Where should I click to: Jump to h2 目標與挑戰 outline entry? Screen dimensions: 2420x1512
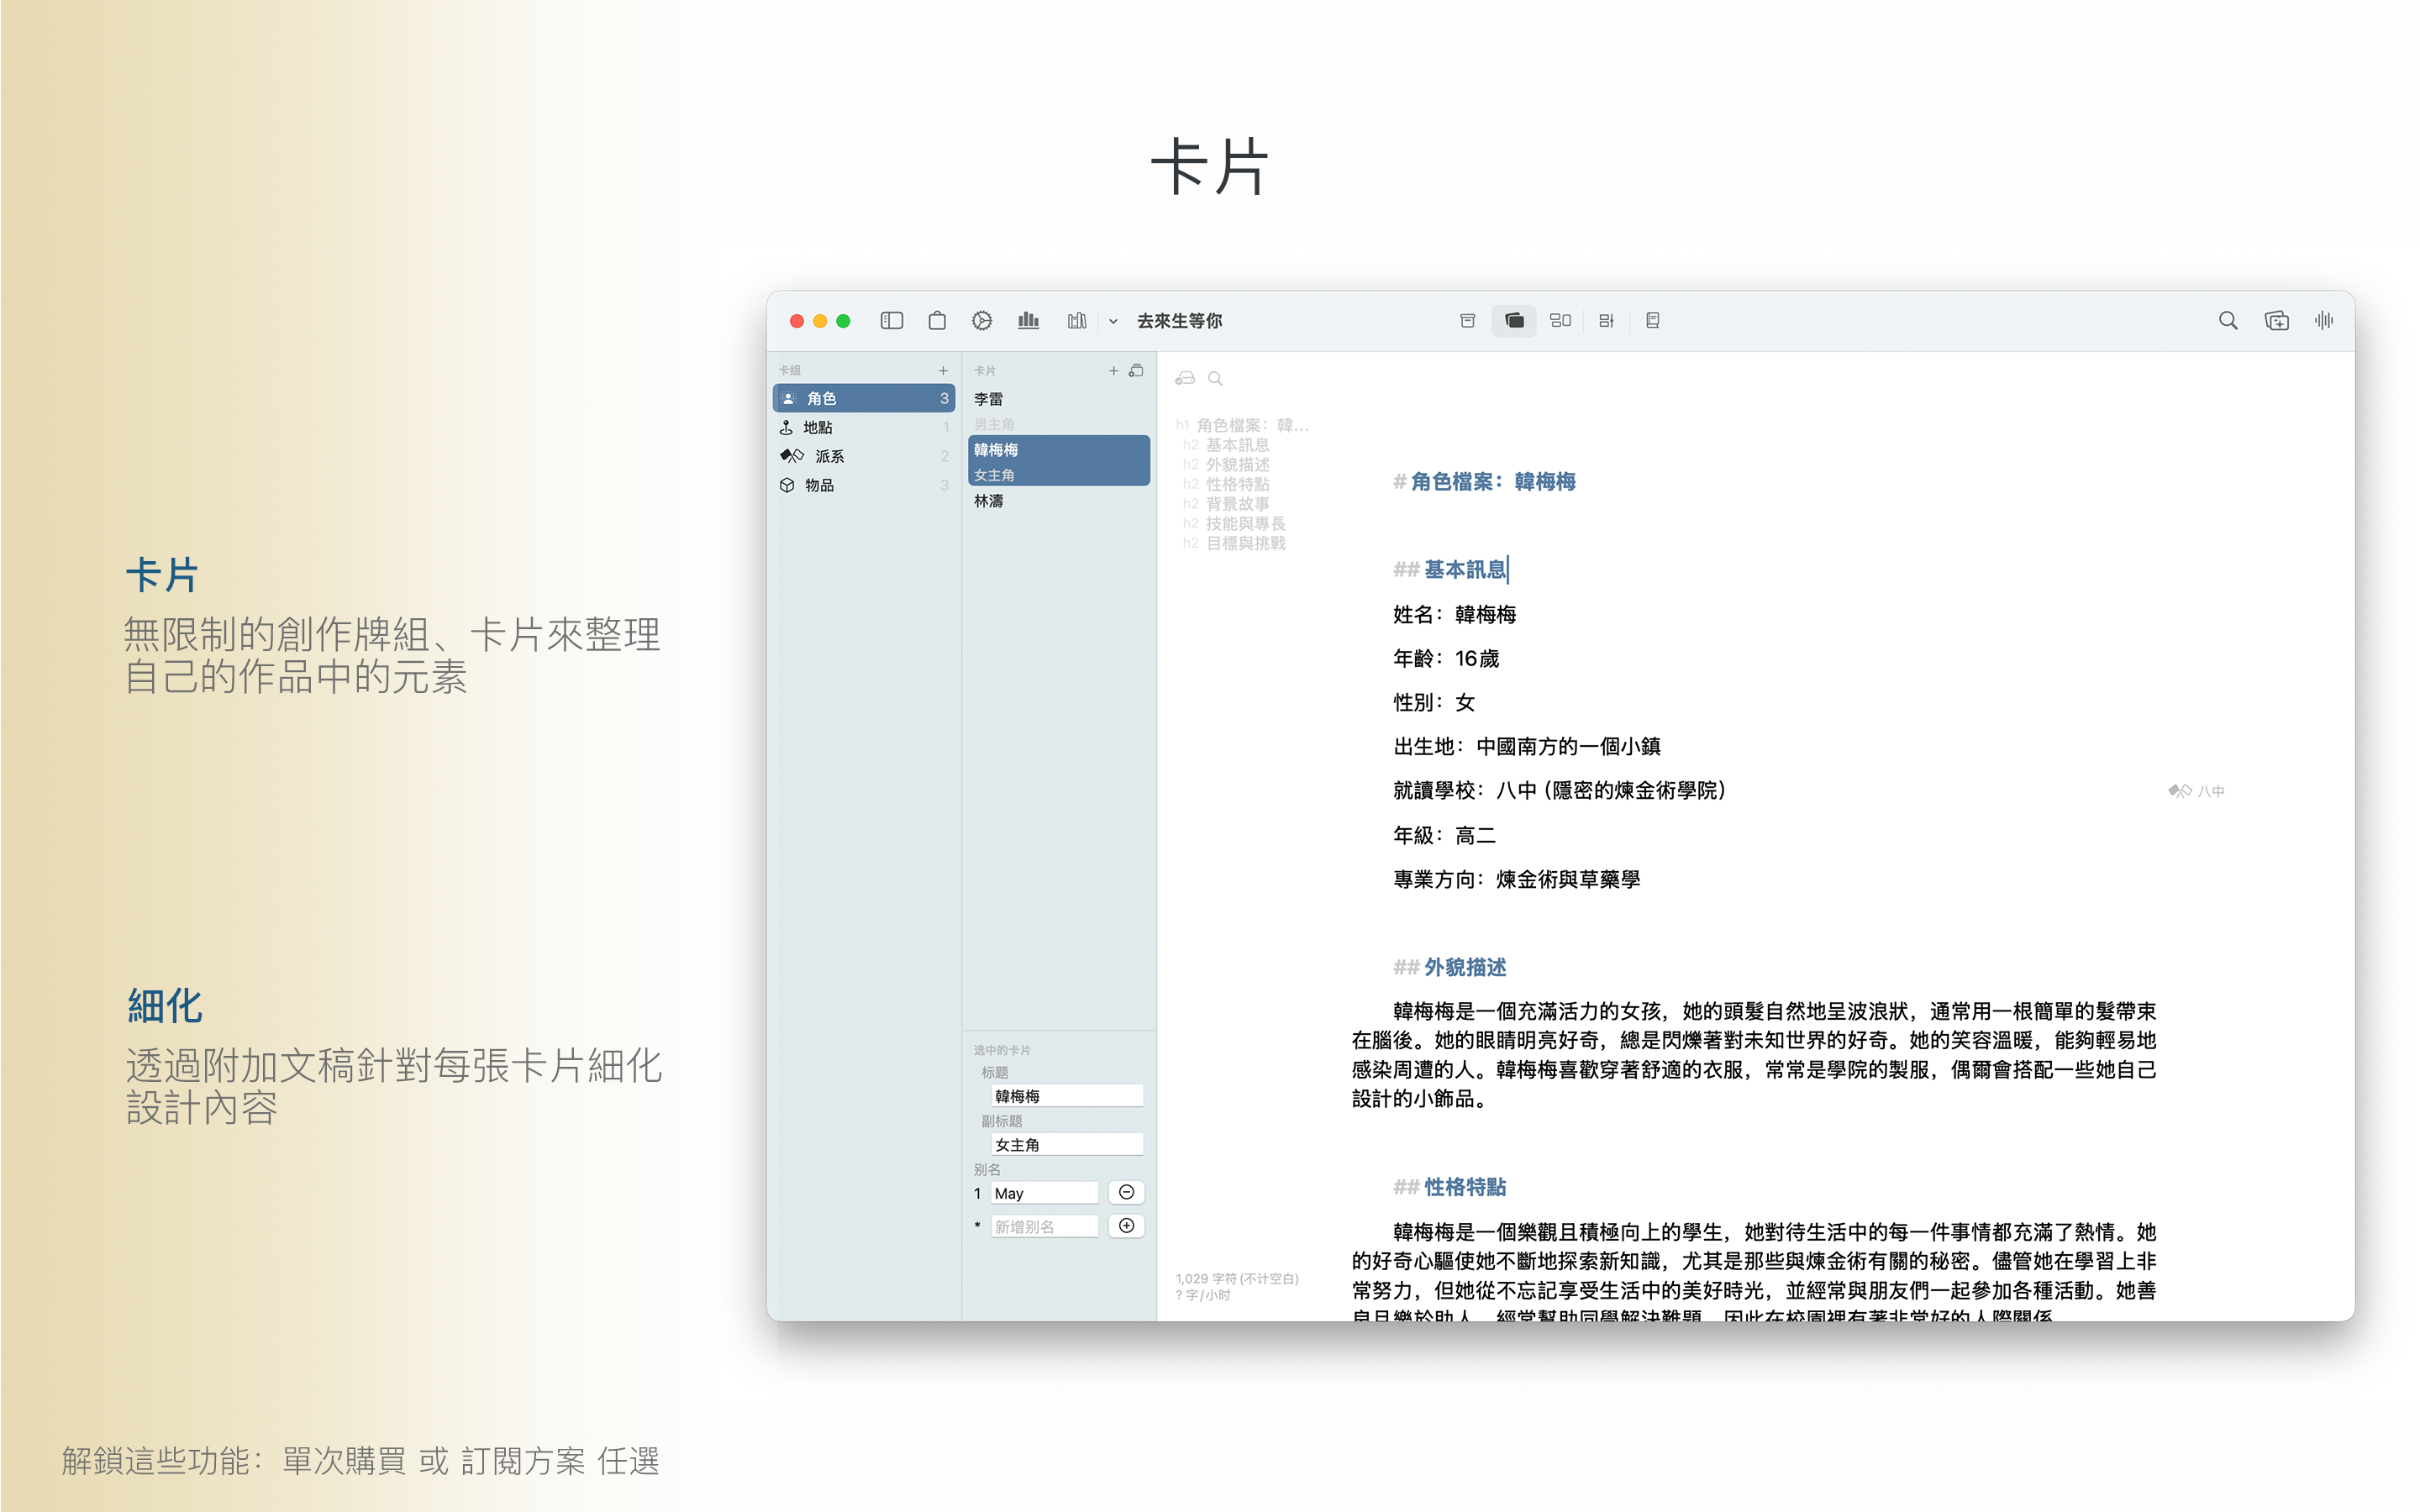coord(1234,543)
